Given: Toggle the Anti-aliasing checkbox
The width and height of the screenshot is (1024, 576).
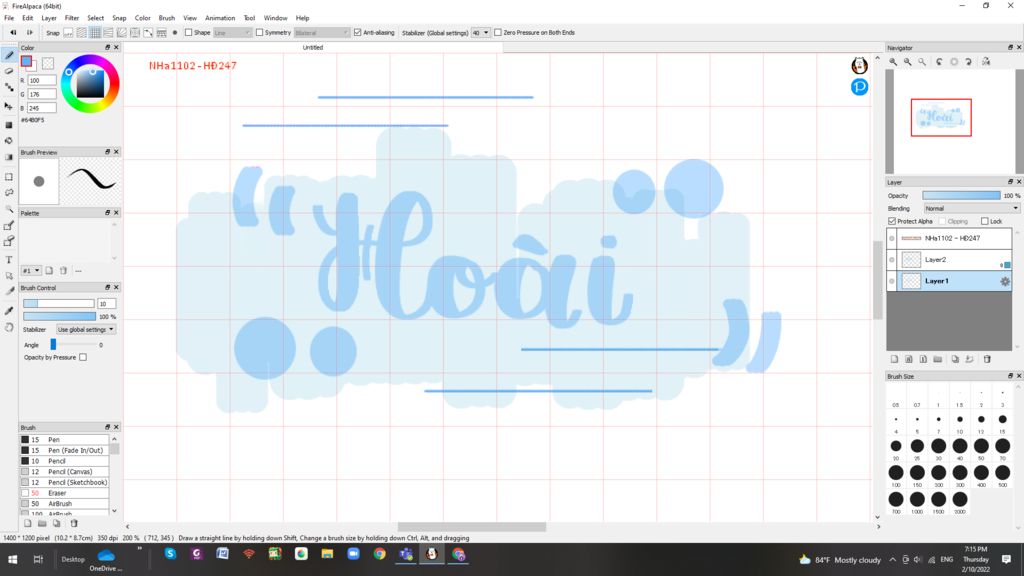Looking at the screenshot, I should [x=357, y=33].
